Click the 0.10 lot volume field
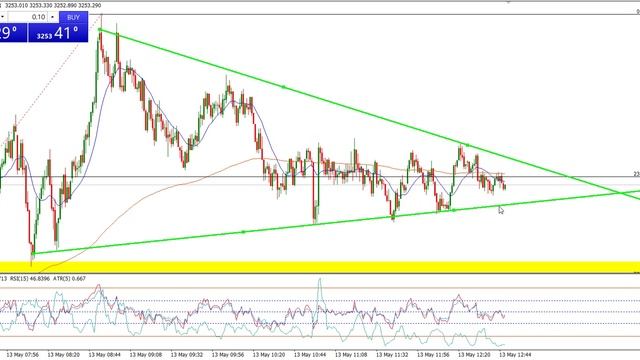The width and height of the screenshot is (640, 360). coord(28,17)
